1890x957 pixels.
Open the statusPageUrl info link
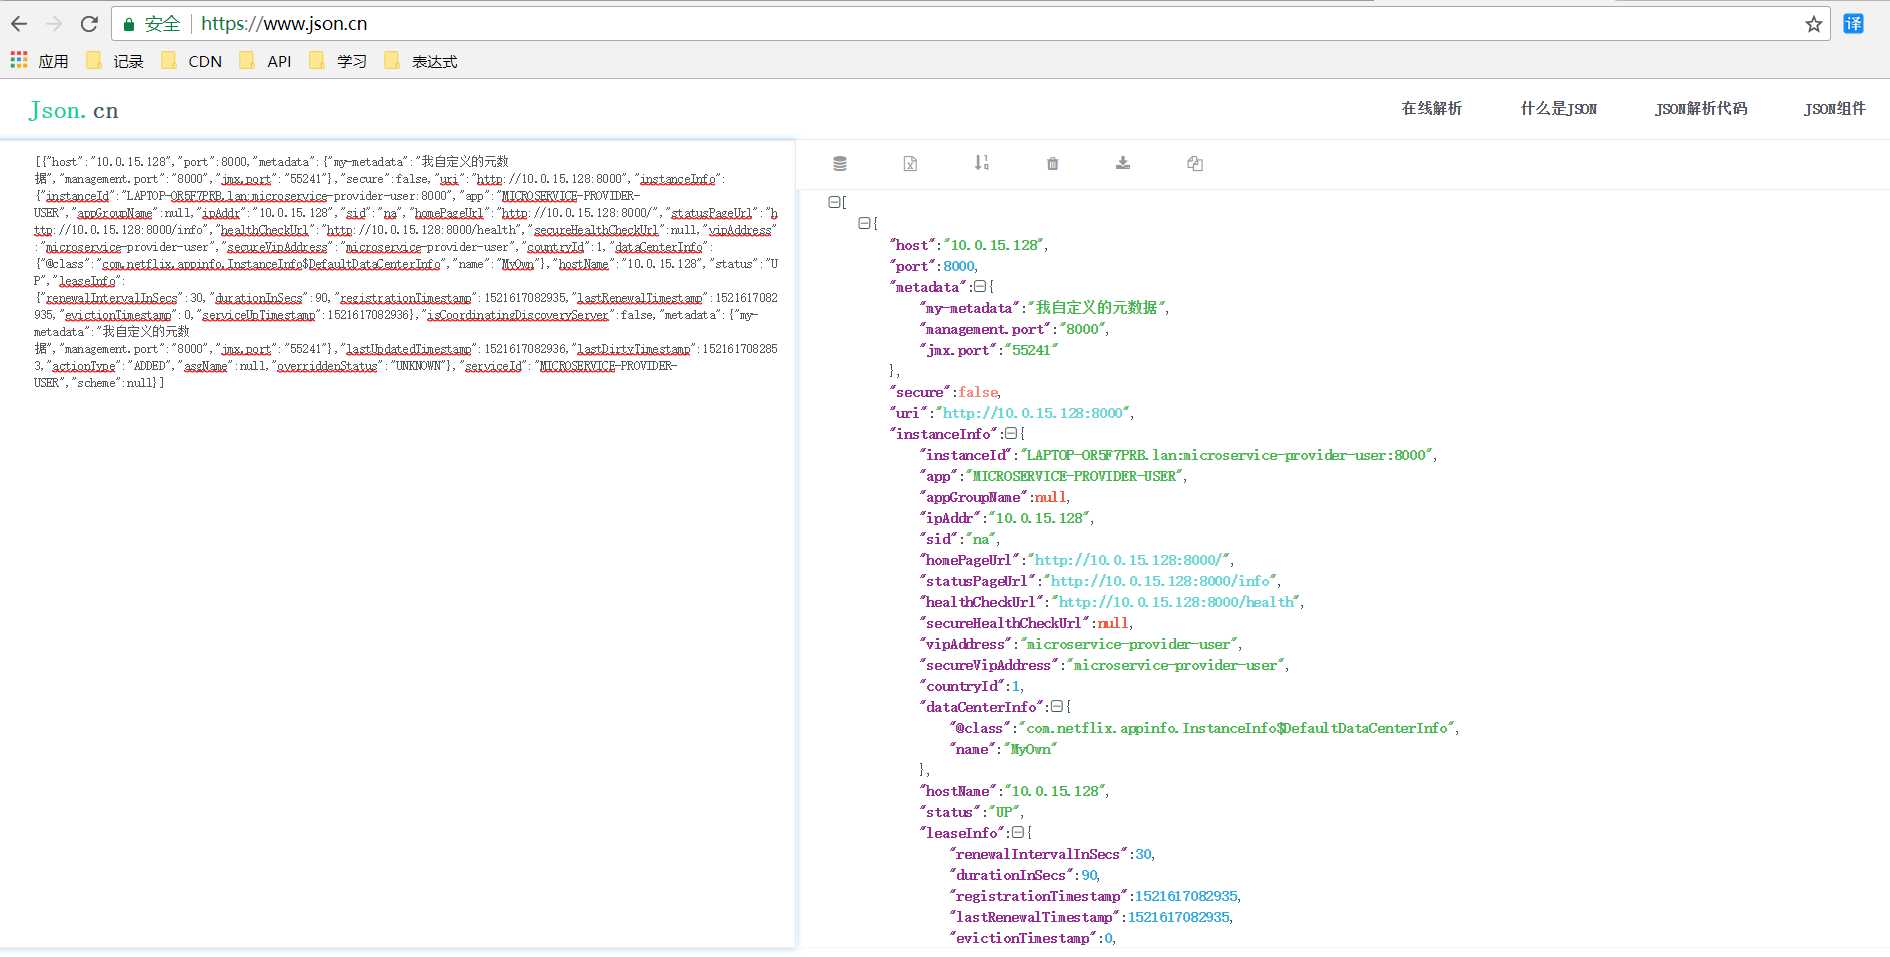coord(1160,581)
